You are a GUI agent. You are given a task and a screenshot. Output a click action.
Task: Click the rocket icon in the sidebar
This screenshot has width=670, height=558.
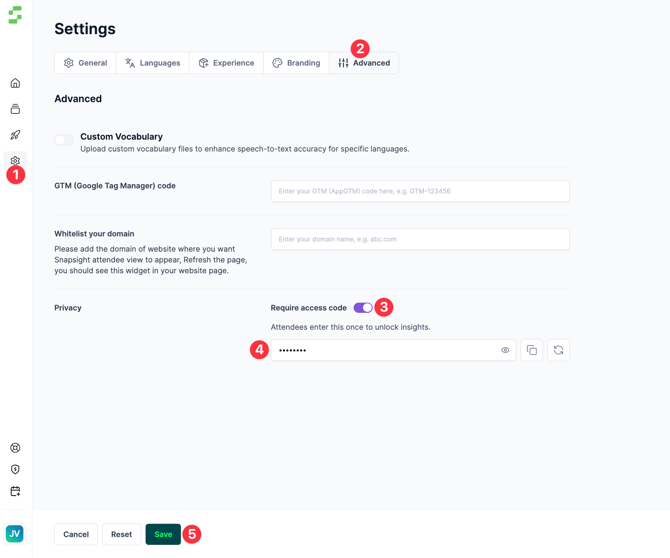(15, 135)
